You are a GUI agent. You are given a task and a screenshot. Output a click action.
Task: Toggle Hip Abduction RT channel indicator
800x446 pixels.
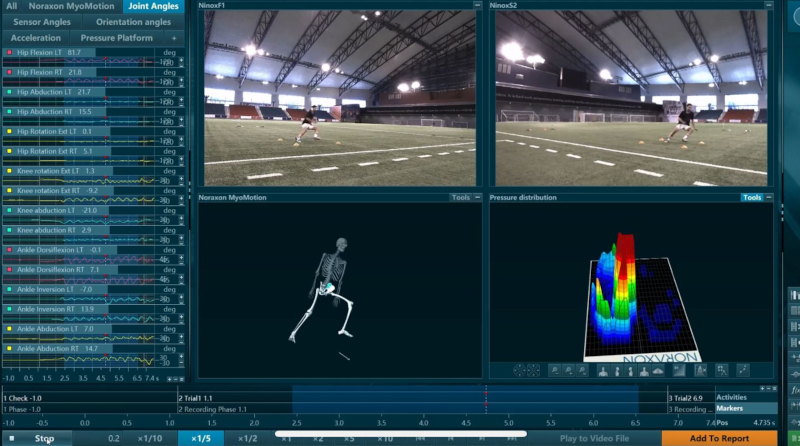click(x=9, y=112)
